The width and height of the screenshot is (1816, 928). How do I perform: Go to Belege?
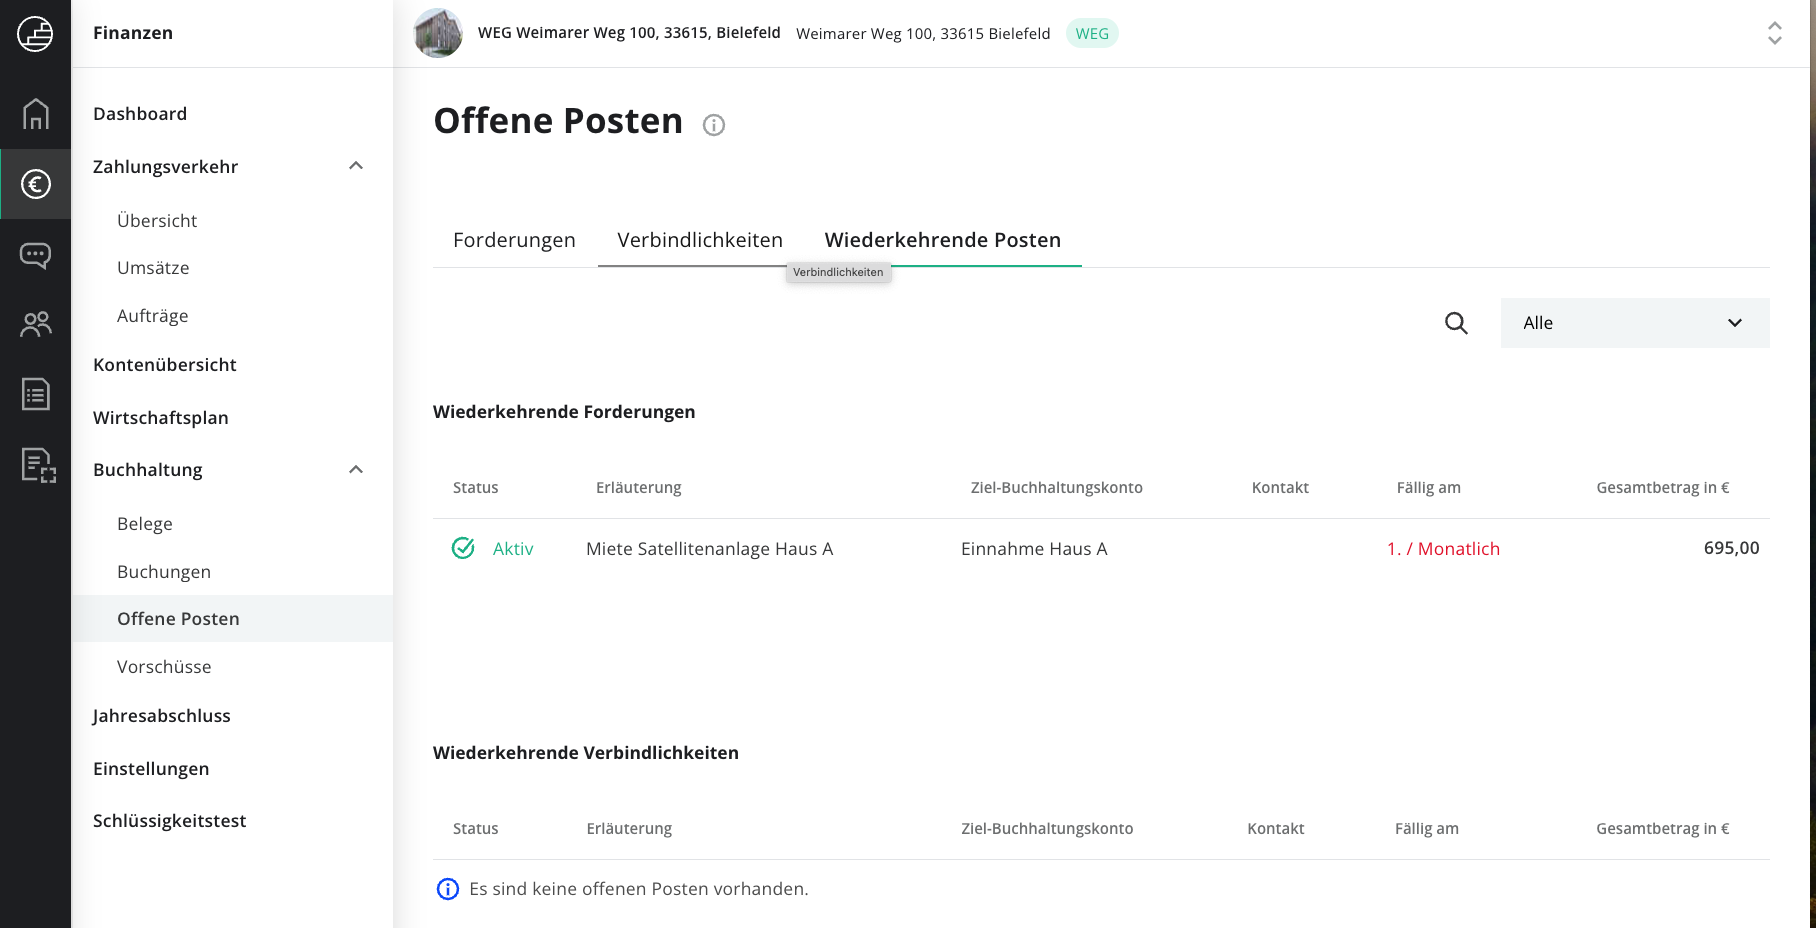coord(145,524)
